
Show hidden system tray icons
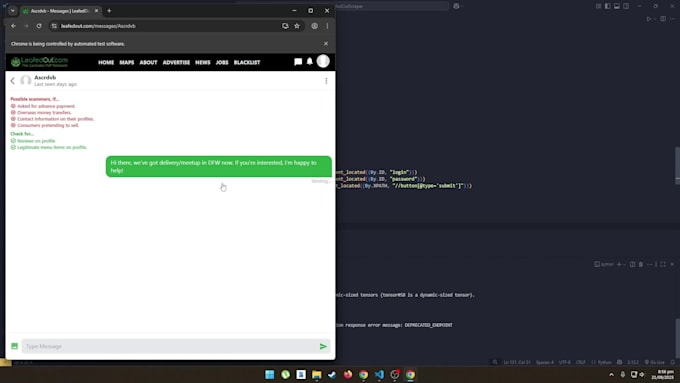click(x=611, y=374)
